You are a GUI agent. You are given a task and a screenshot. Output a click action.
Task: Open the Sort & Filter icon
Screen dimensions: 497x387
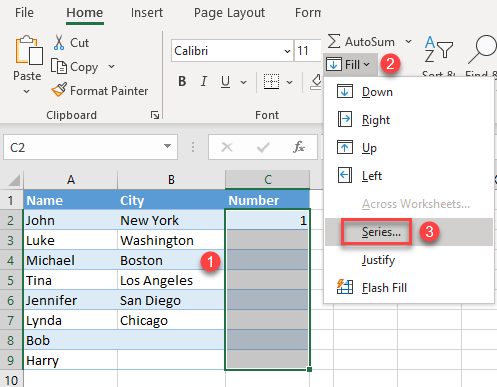tap(439, 49)
